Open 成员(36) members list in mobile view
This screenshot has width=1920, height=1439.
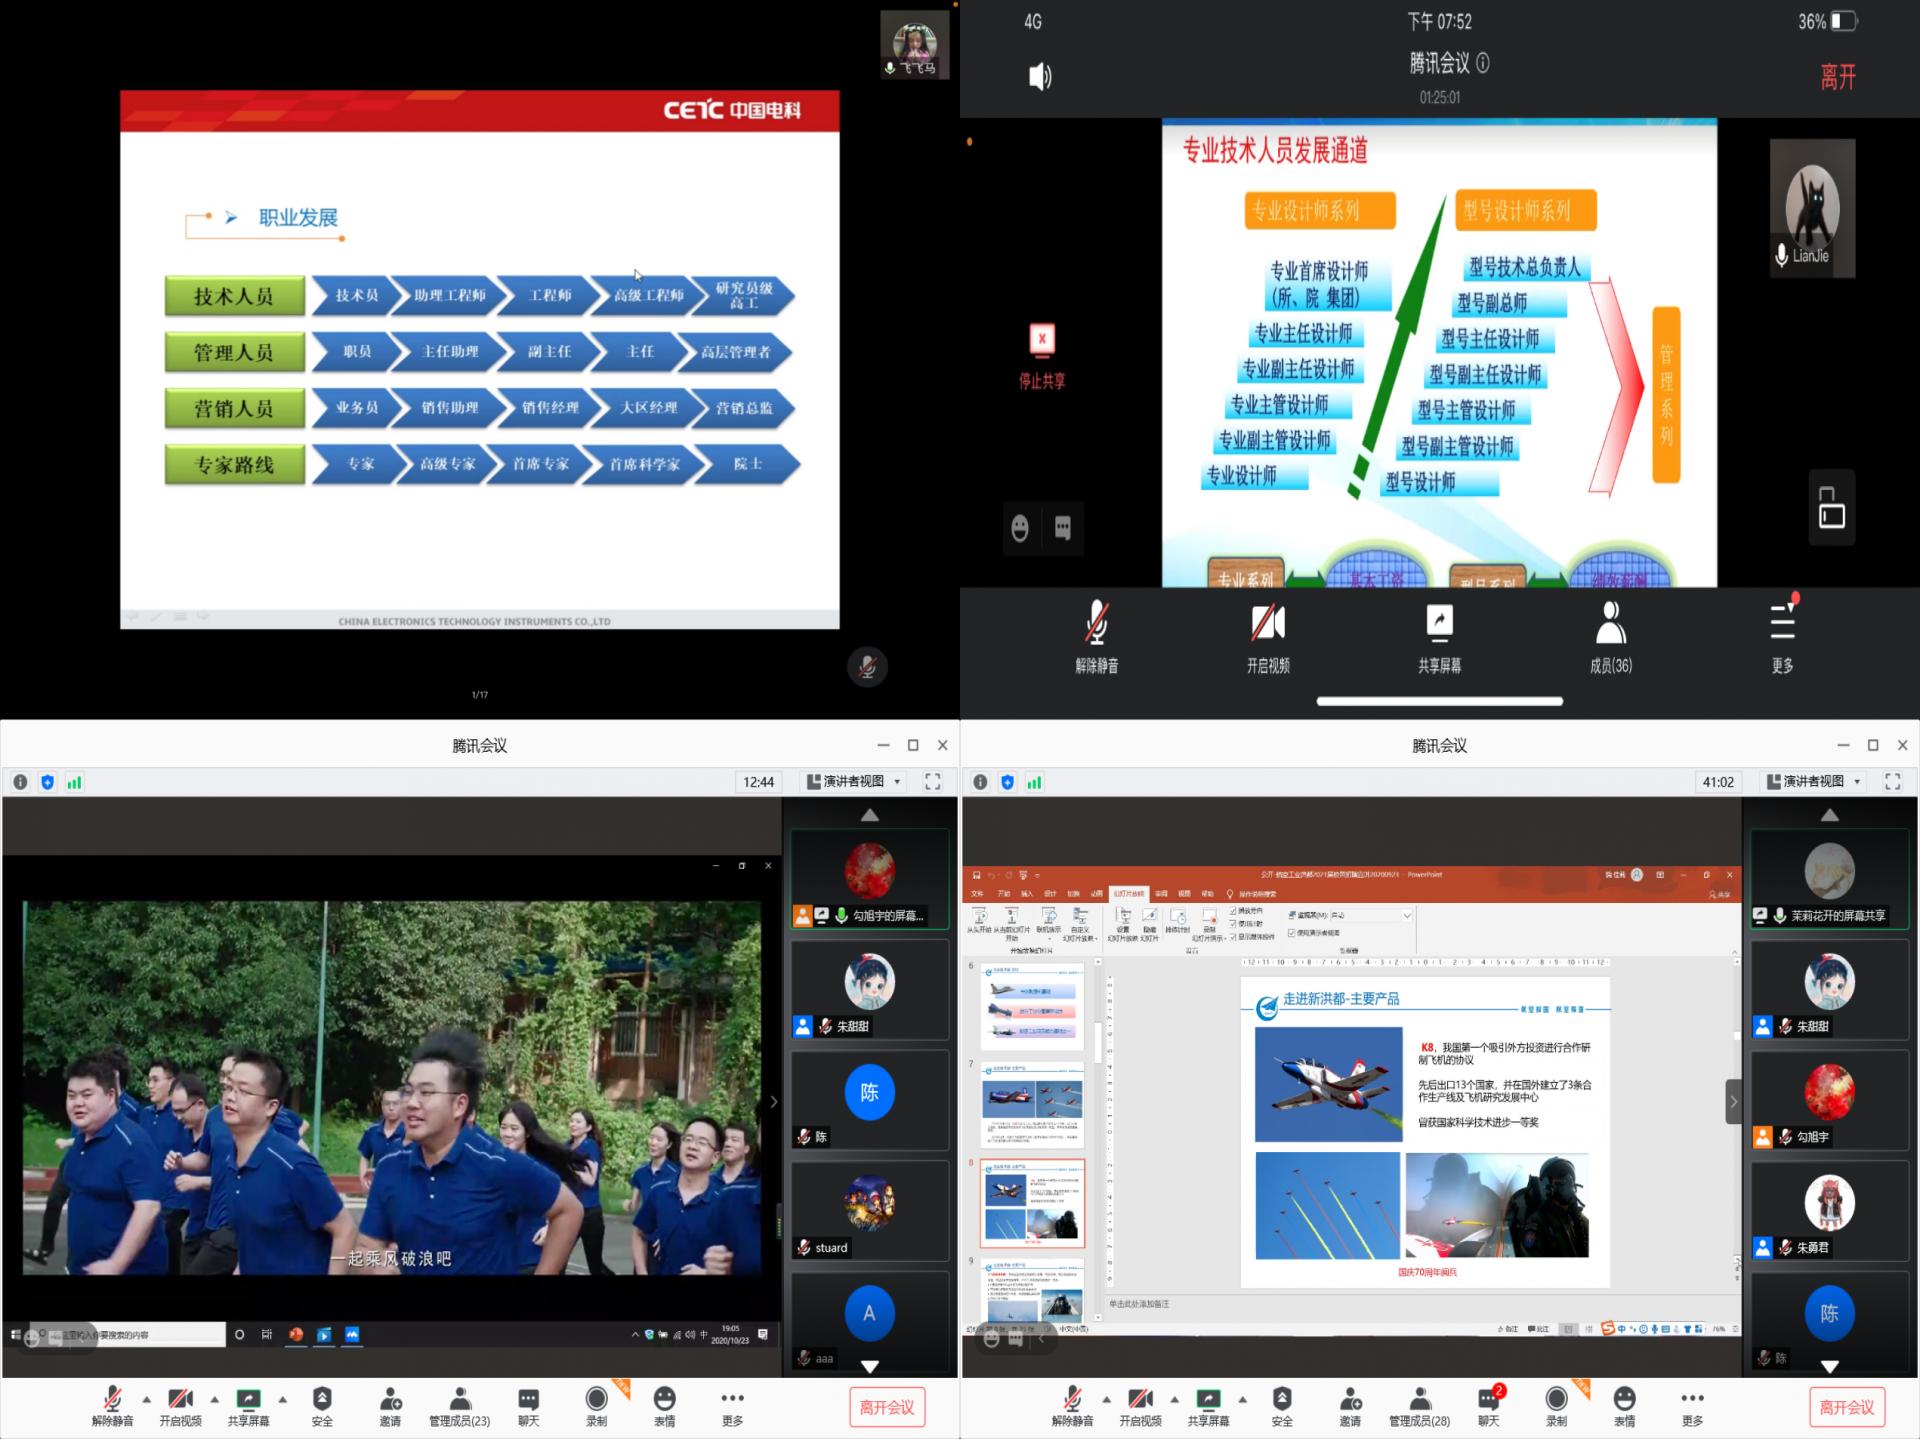1610,624
